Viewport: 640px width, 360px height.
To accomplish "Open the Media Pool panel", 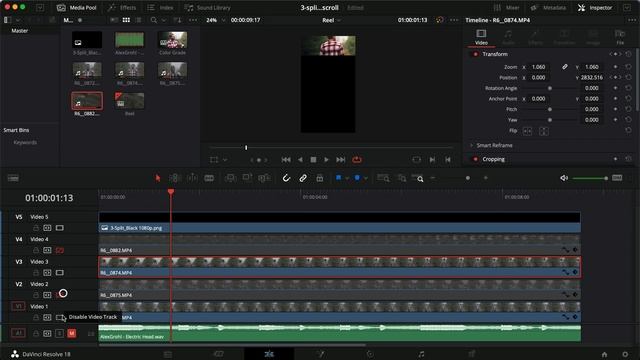I will pos(76,7).
